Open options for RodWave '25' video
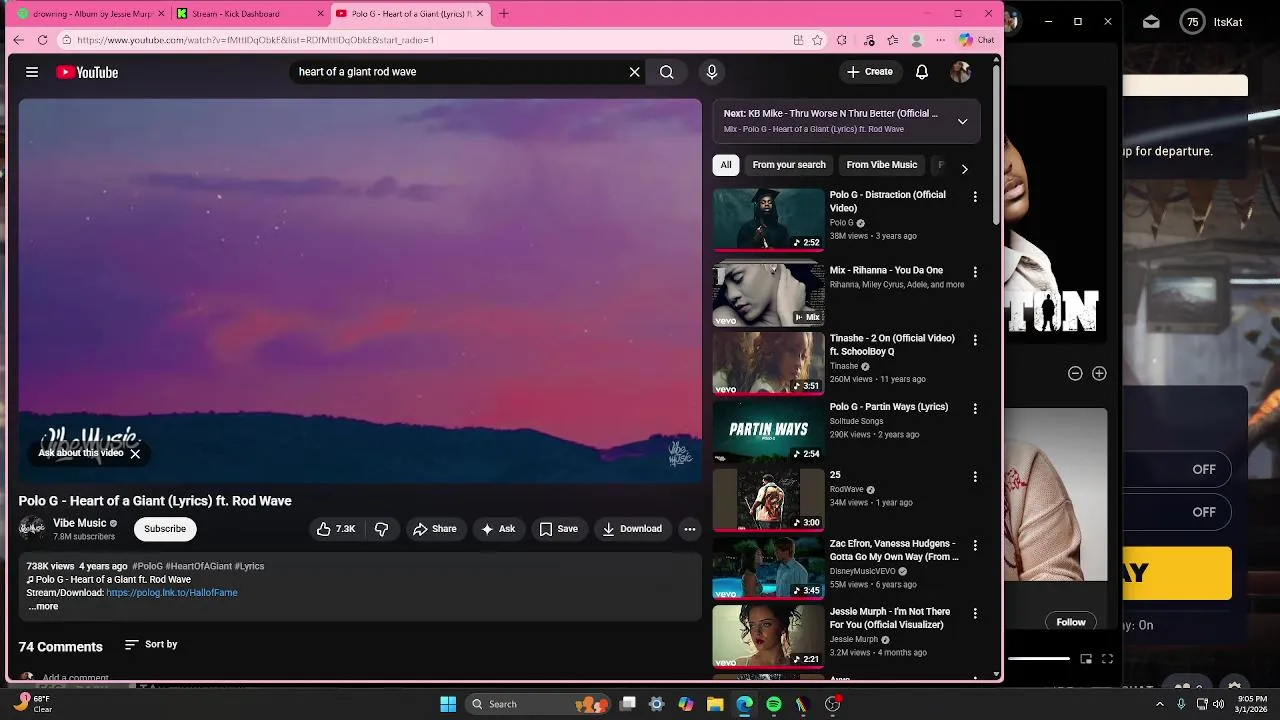Viewport: 1280px width, 720px height. point(975,477)
